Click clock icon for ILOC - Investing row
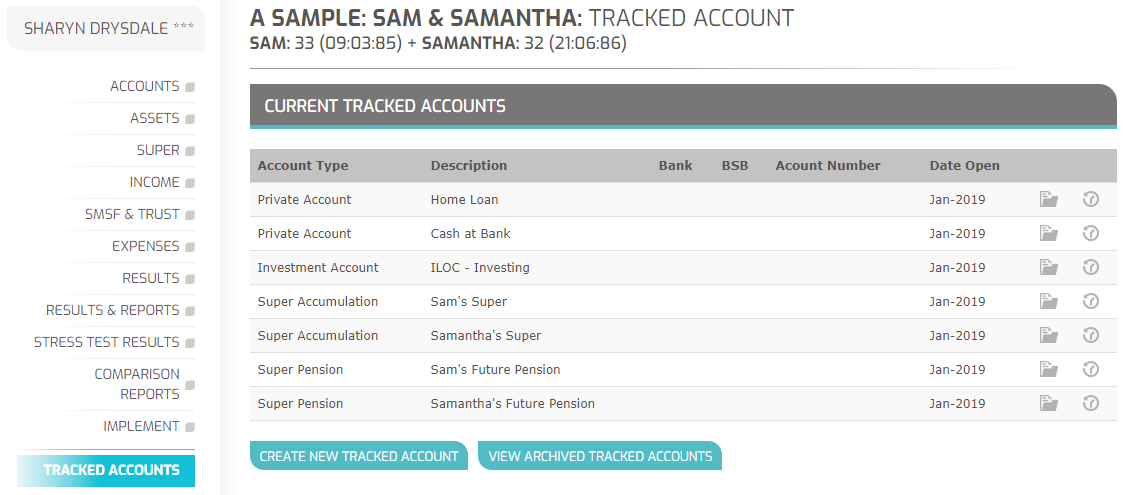Viewport: 1123px width, 495px height. (x=1090, y=267)
